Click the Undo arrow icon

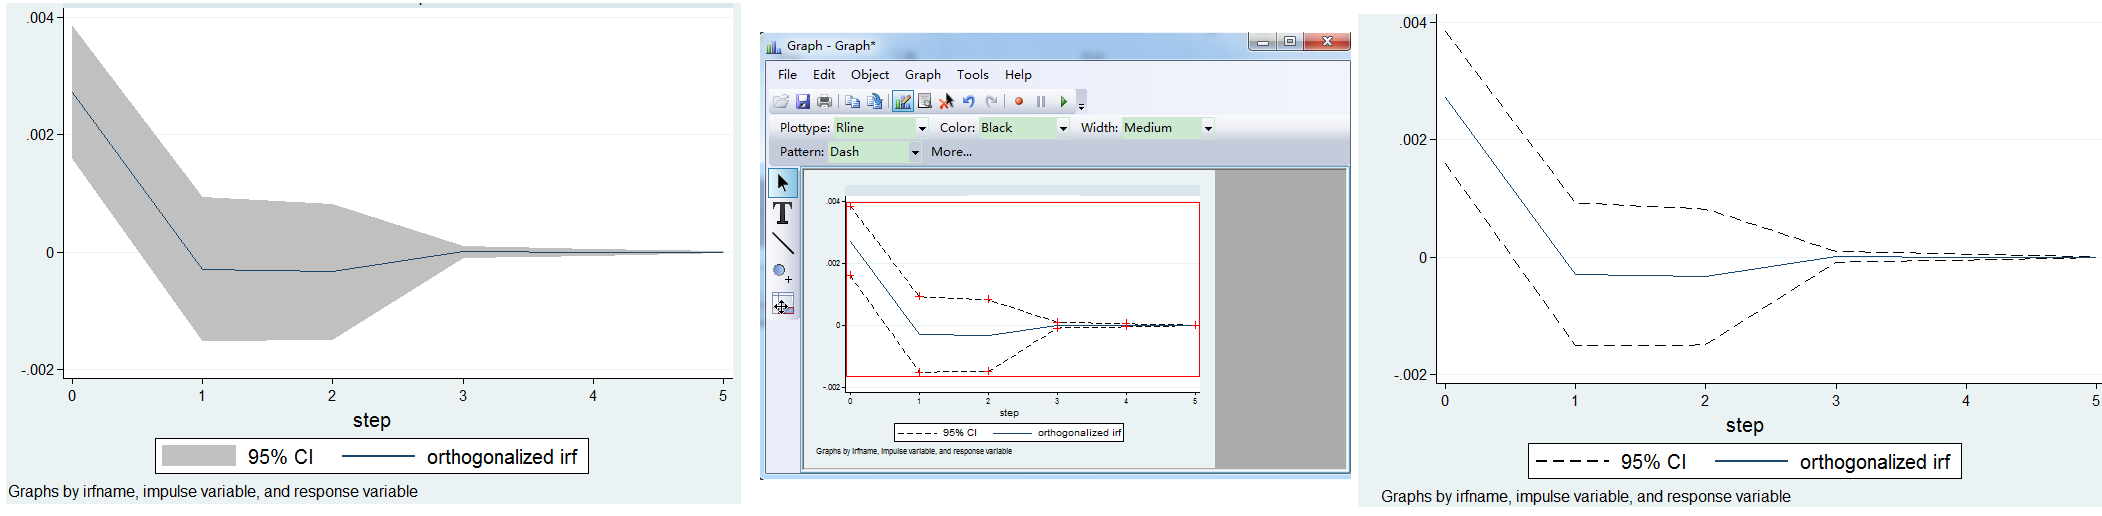968,101
